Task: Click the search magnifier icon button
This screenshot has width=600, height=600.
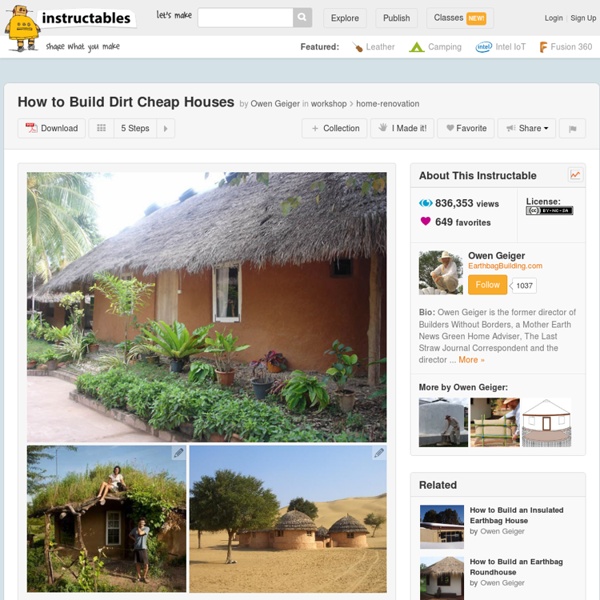Action: click(302, 18)
